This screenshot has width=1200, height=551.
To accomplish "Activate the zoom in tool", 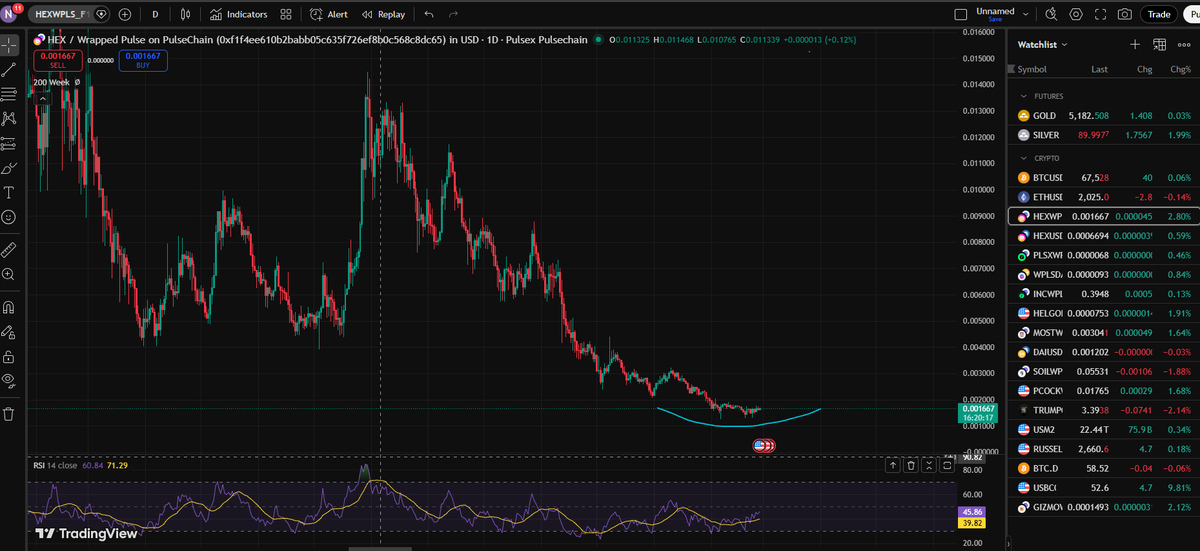I will tap(9, 273).
